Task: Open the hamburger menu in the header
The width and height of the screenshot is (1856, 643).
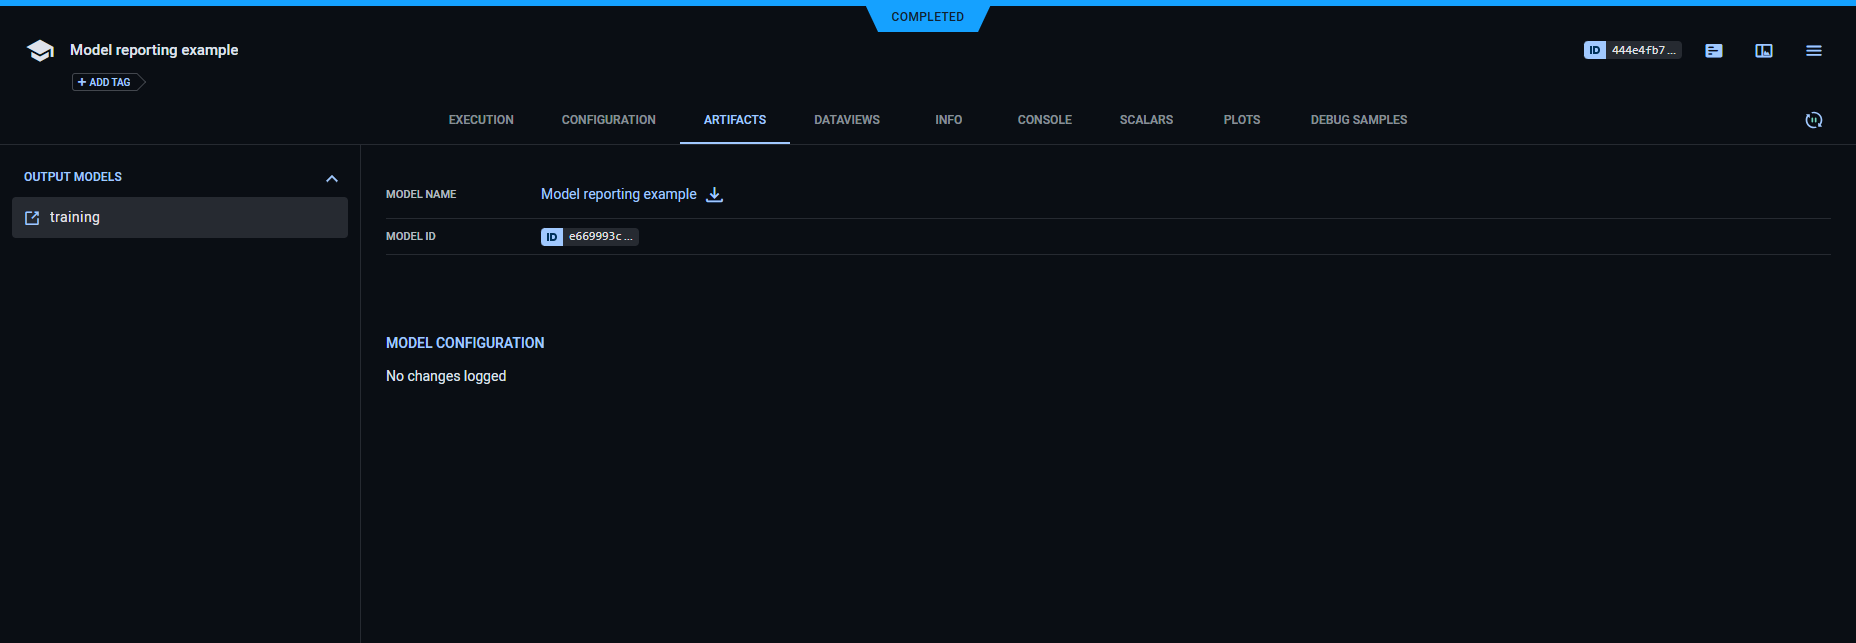Action: click(1814, 50)
